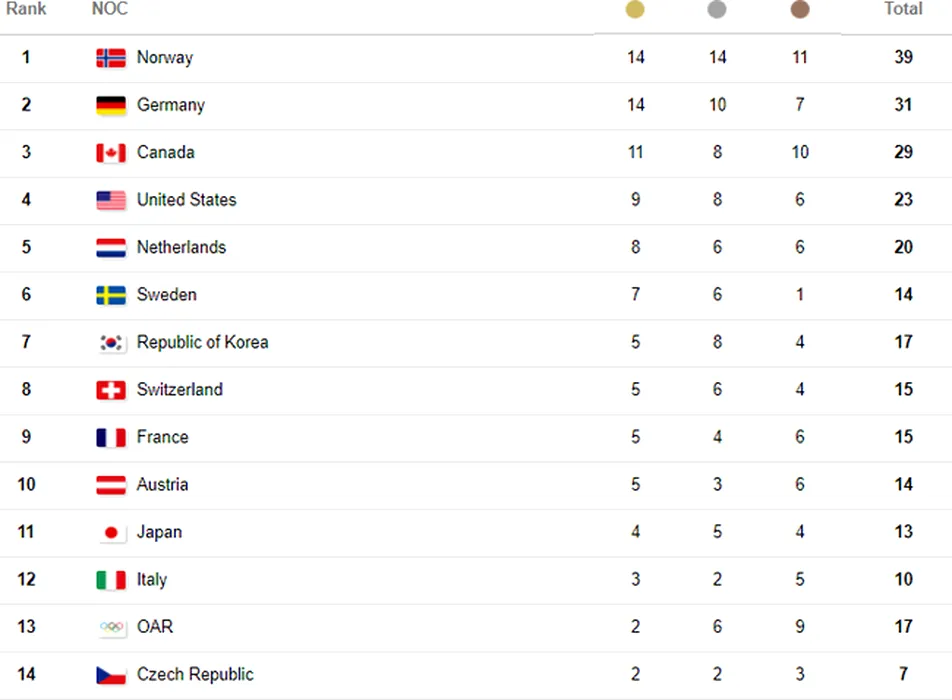
Task: Click the silver medal column header icon
Action: tap(717, 9)
